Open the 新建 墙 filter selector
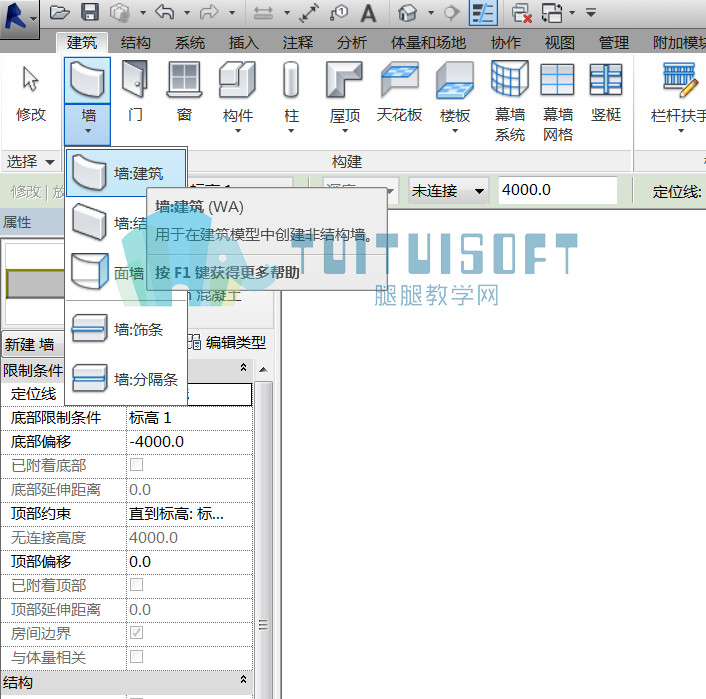 (x=32, y=345)
